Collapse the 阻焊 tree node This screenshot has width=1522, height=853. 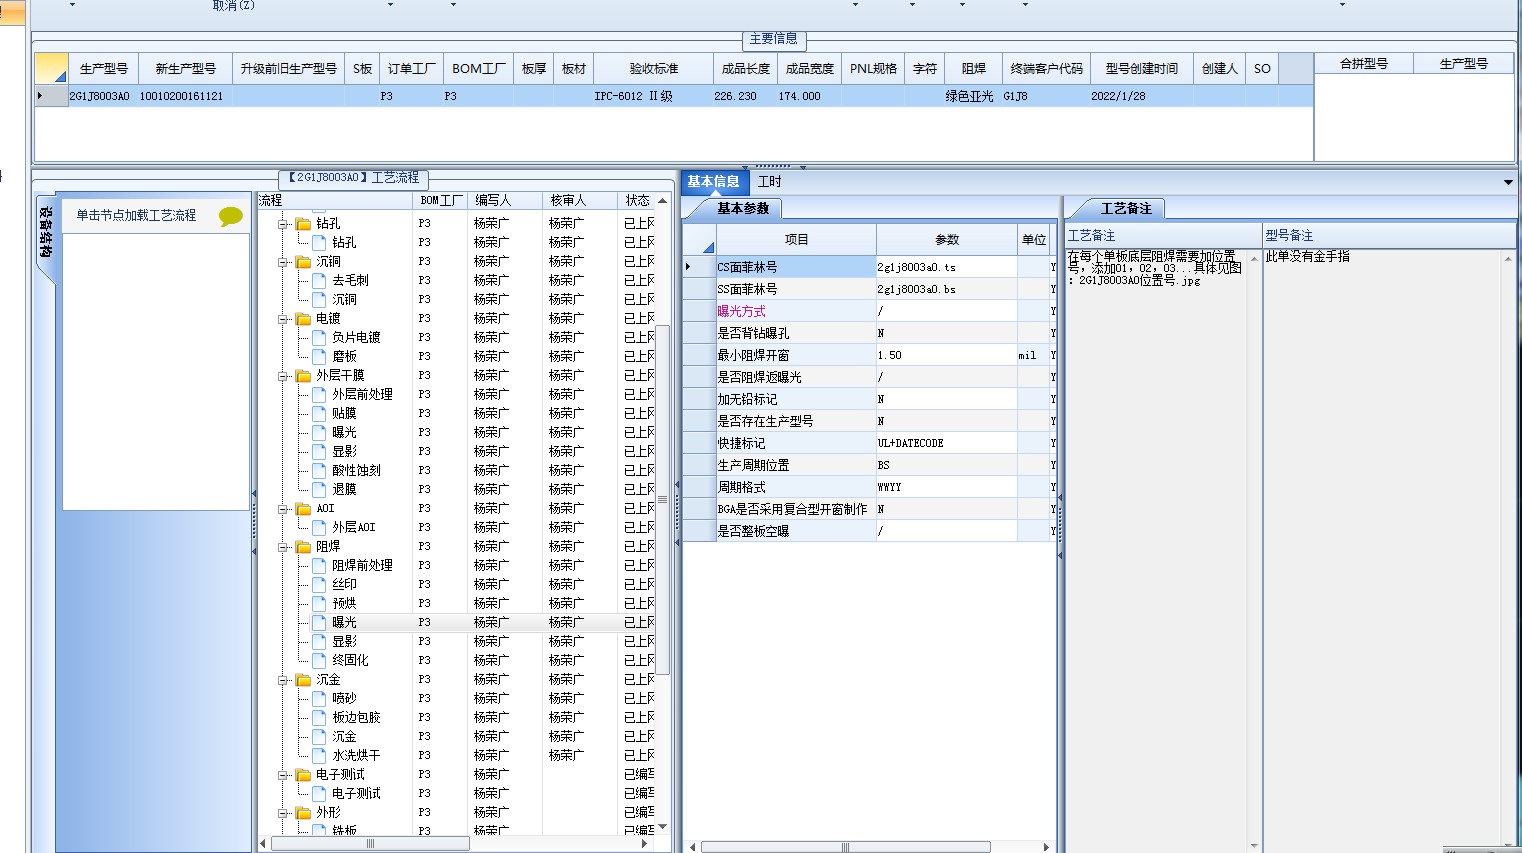[283, 547]
